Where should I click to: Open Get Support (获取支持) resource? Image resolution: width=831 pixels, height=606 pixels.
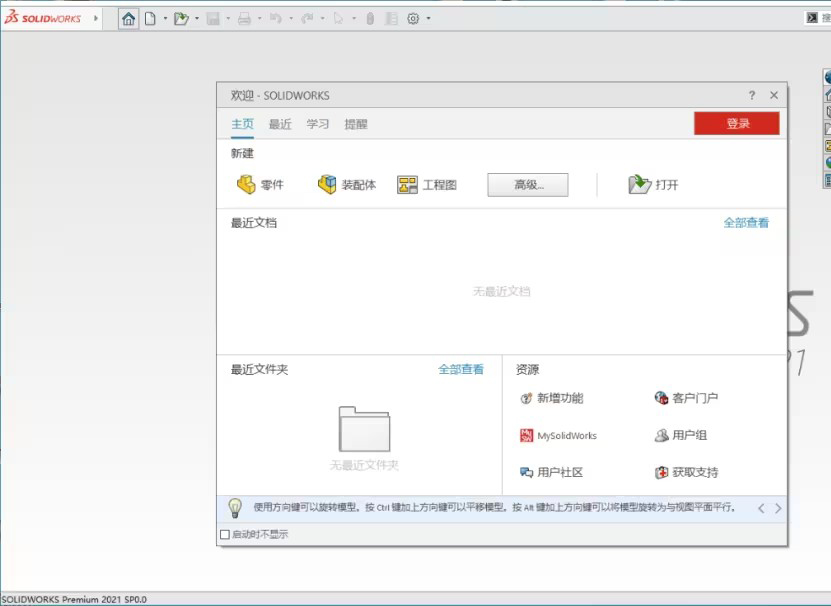686,472
